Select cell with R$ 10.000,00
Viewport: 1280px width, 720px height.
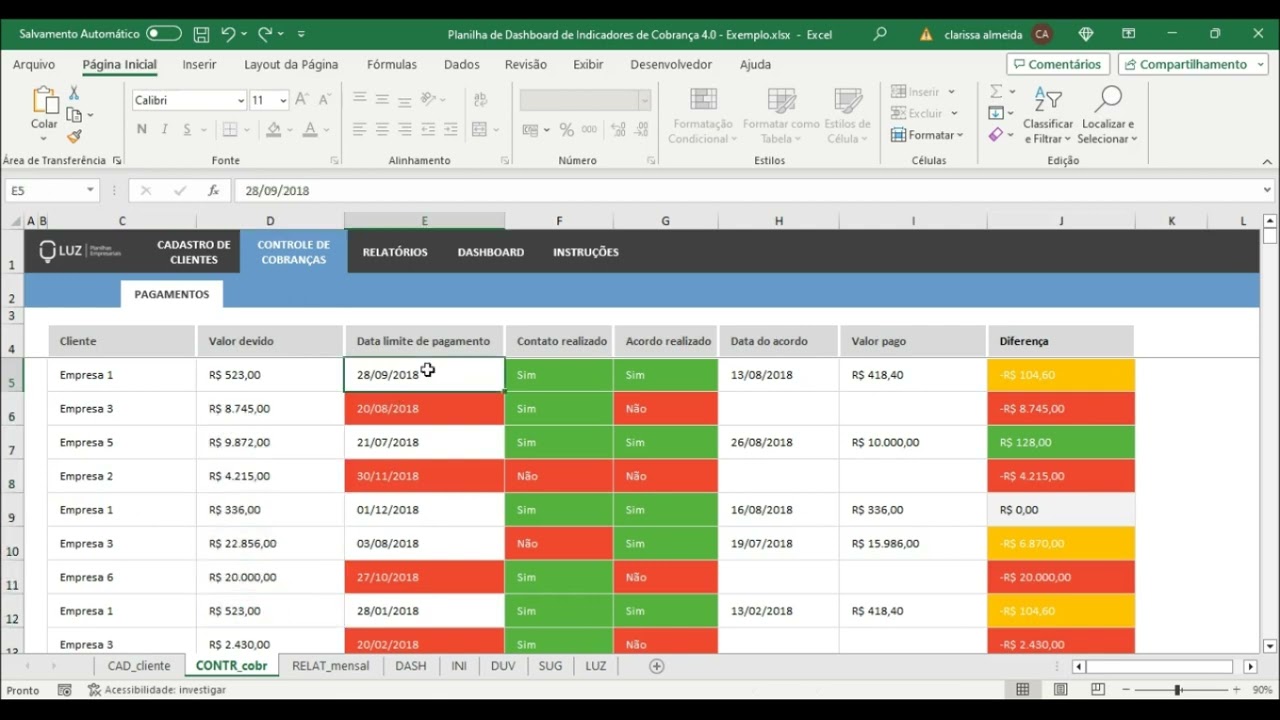(x=913, y=442)
